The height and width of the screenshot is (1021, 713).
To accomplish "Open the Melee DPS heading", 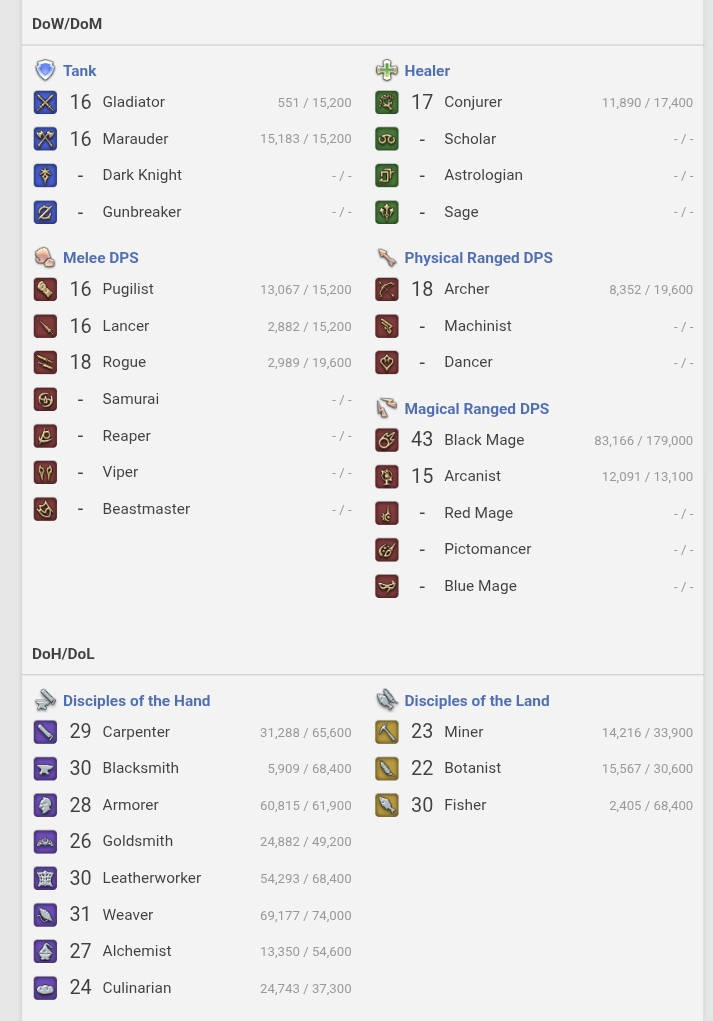I will click(101, 258).
